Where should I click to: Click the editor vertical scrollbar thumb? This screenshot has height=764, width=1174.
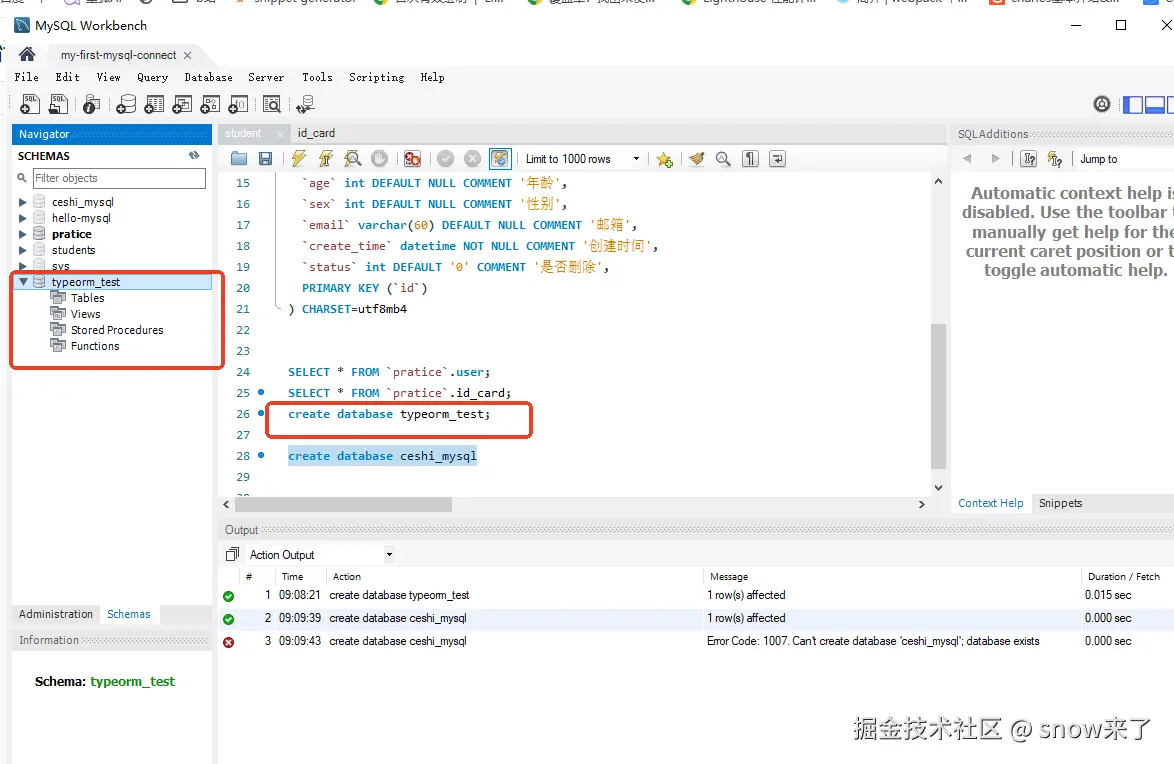[x=938, y=396]
